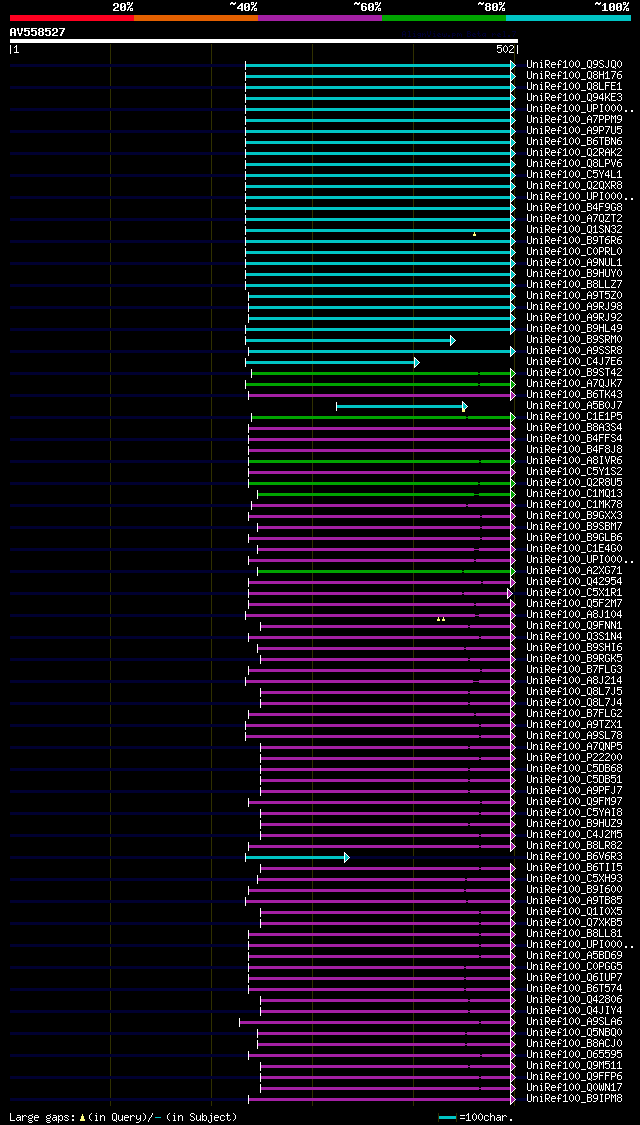
Task: Open hit UniRef100_Q8H176
Action: (574, 75)
